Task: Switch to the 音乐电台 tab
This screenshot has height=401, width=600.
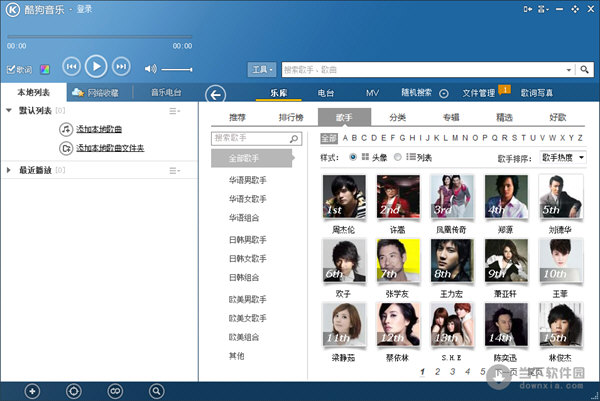Action: click(x=166, y=92)
